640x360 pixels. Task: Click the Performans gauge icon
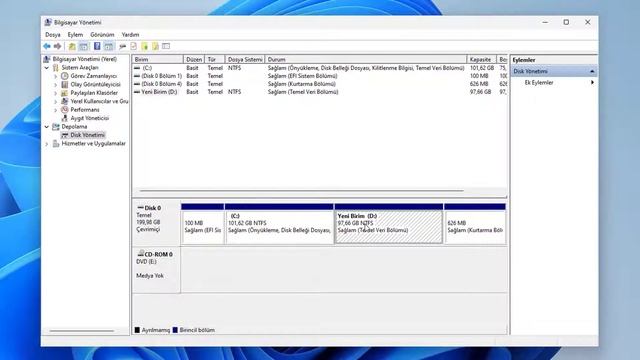pyautogui.click(x=64, y=110)
